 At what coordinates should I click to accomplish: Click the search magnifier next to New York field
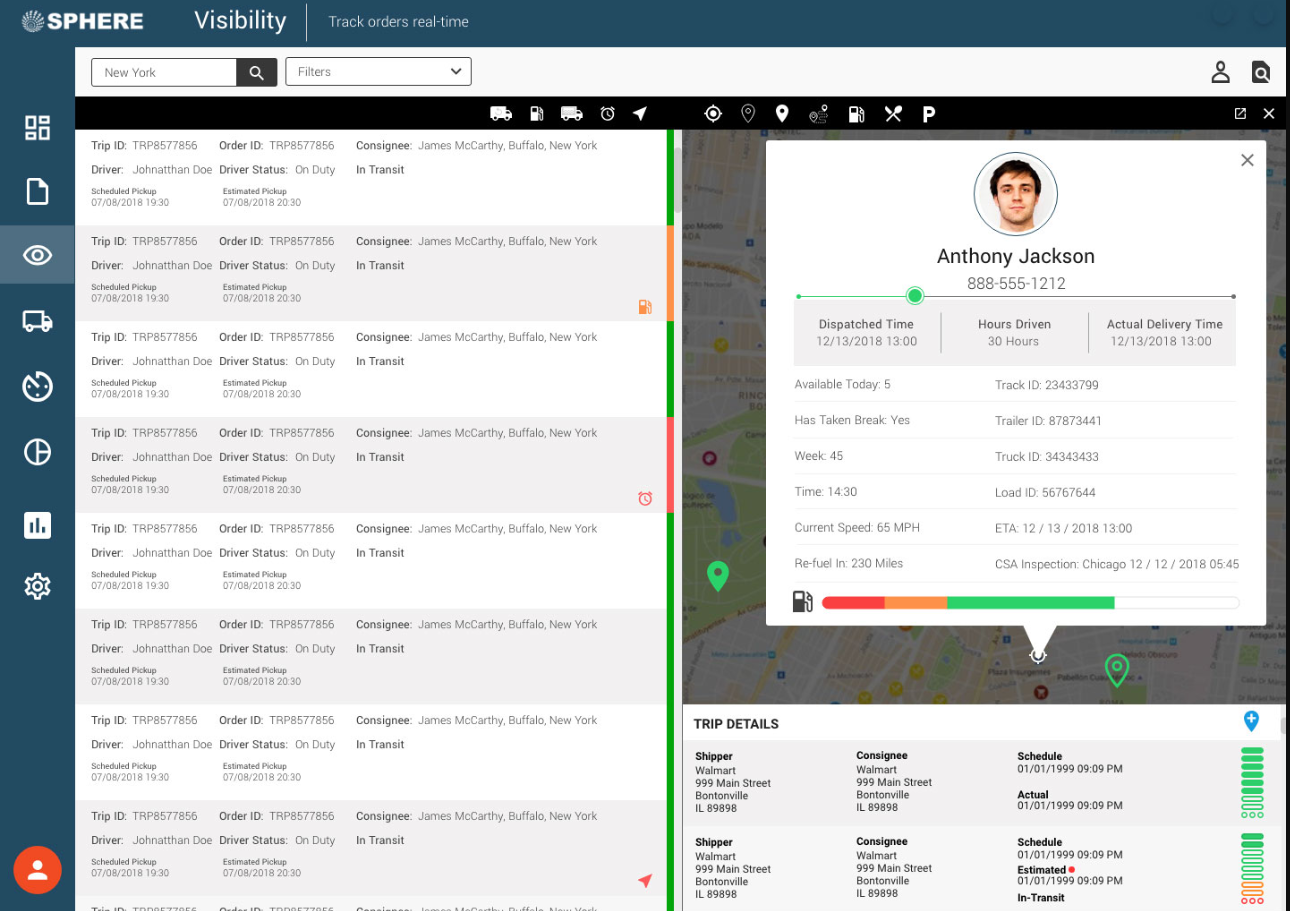click(x=256, y=71)
